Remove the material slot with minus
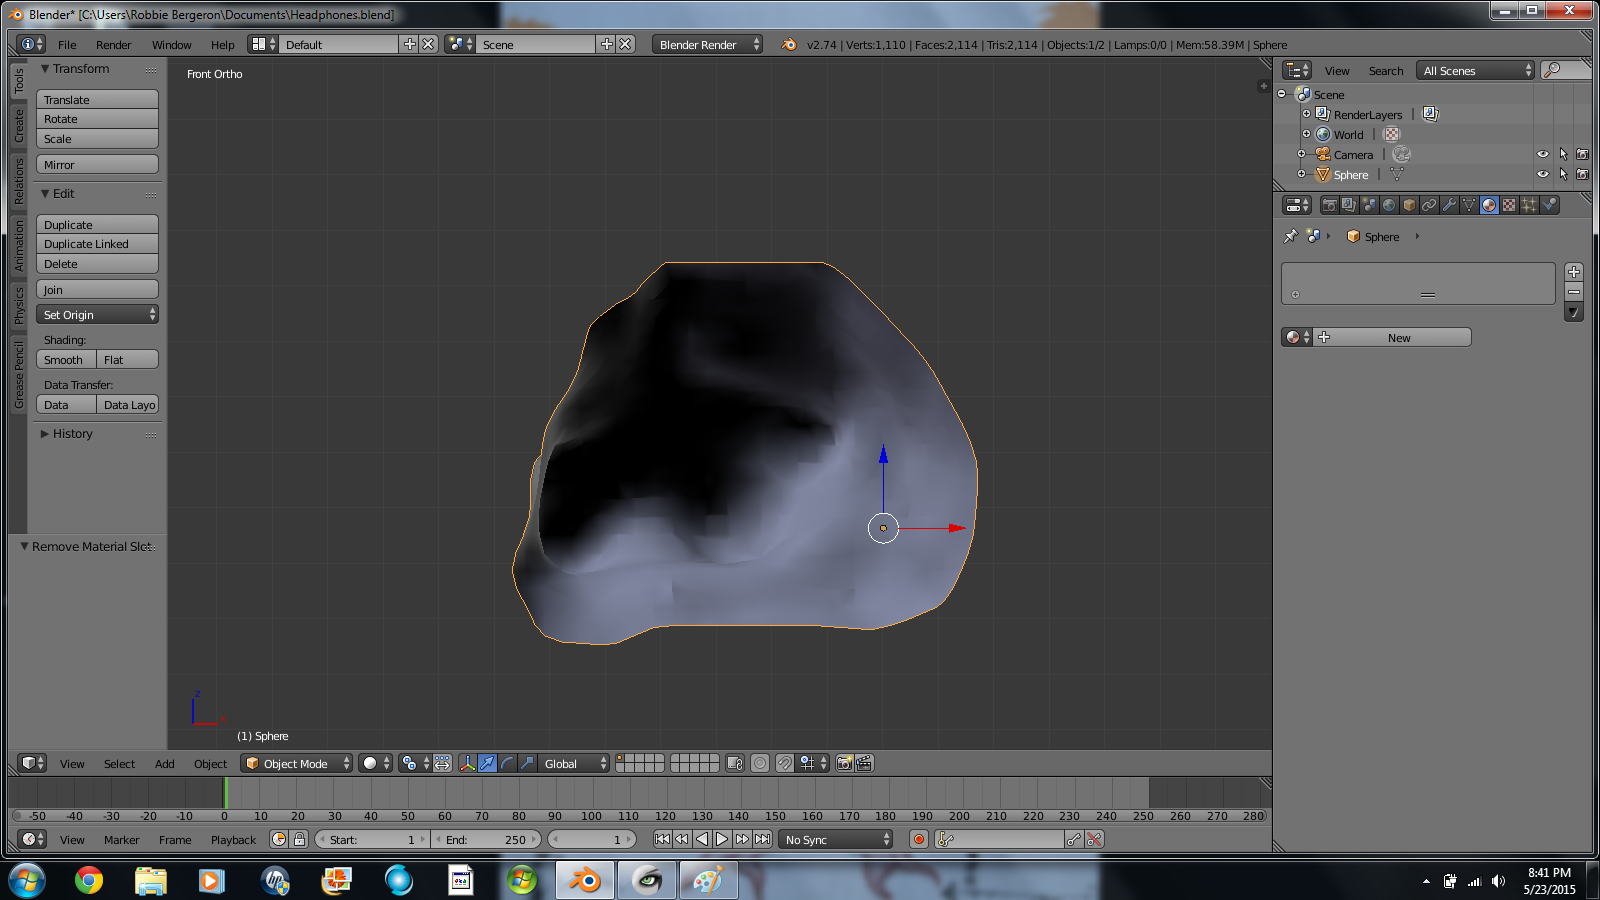This screenshot has width=1600, height=900. tap(1574, 292)
